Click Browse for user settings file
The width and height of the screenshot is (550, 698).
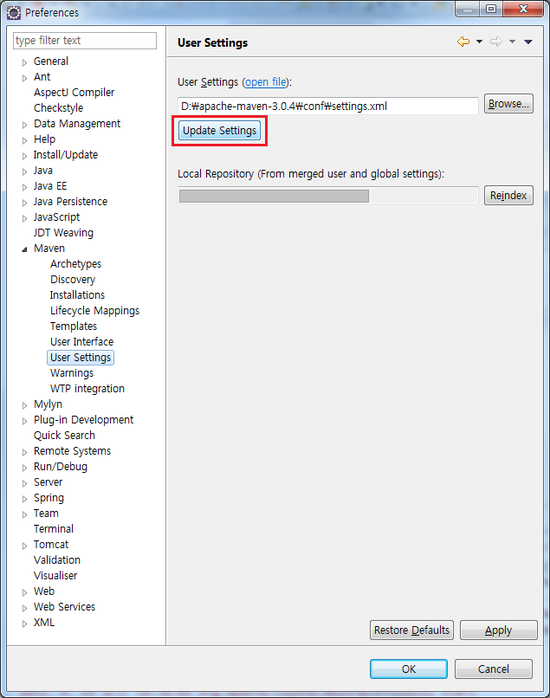[x=509, y=104]
